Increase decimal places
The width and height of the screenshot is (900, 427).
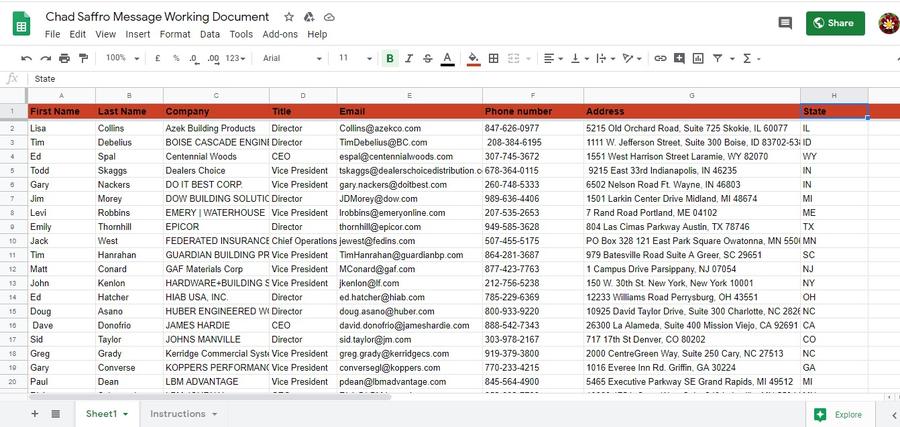214,58
